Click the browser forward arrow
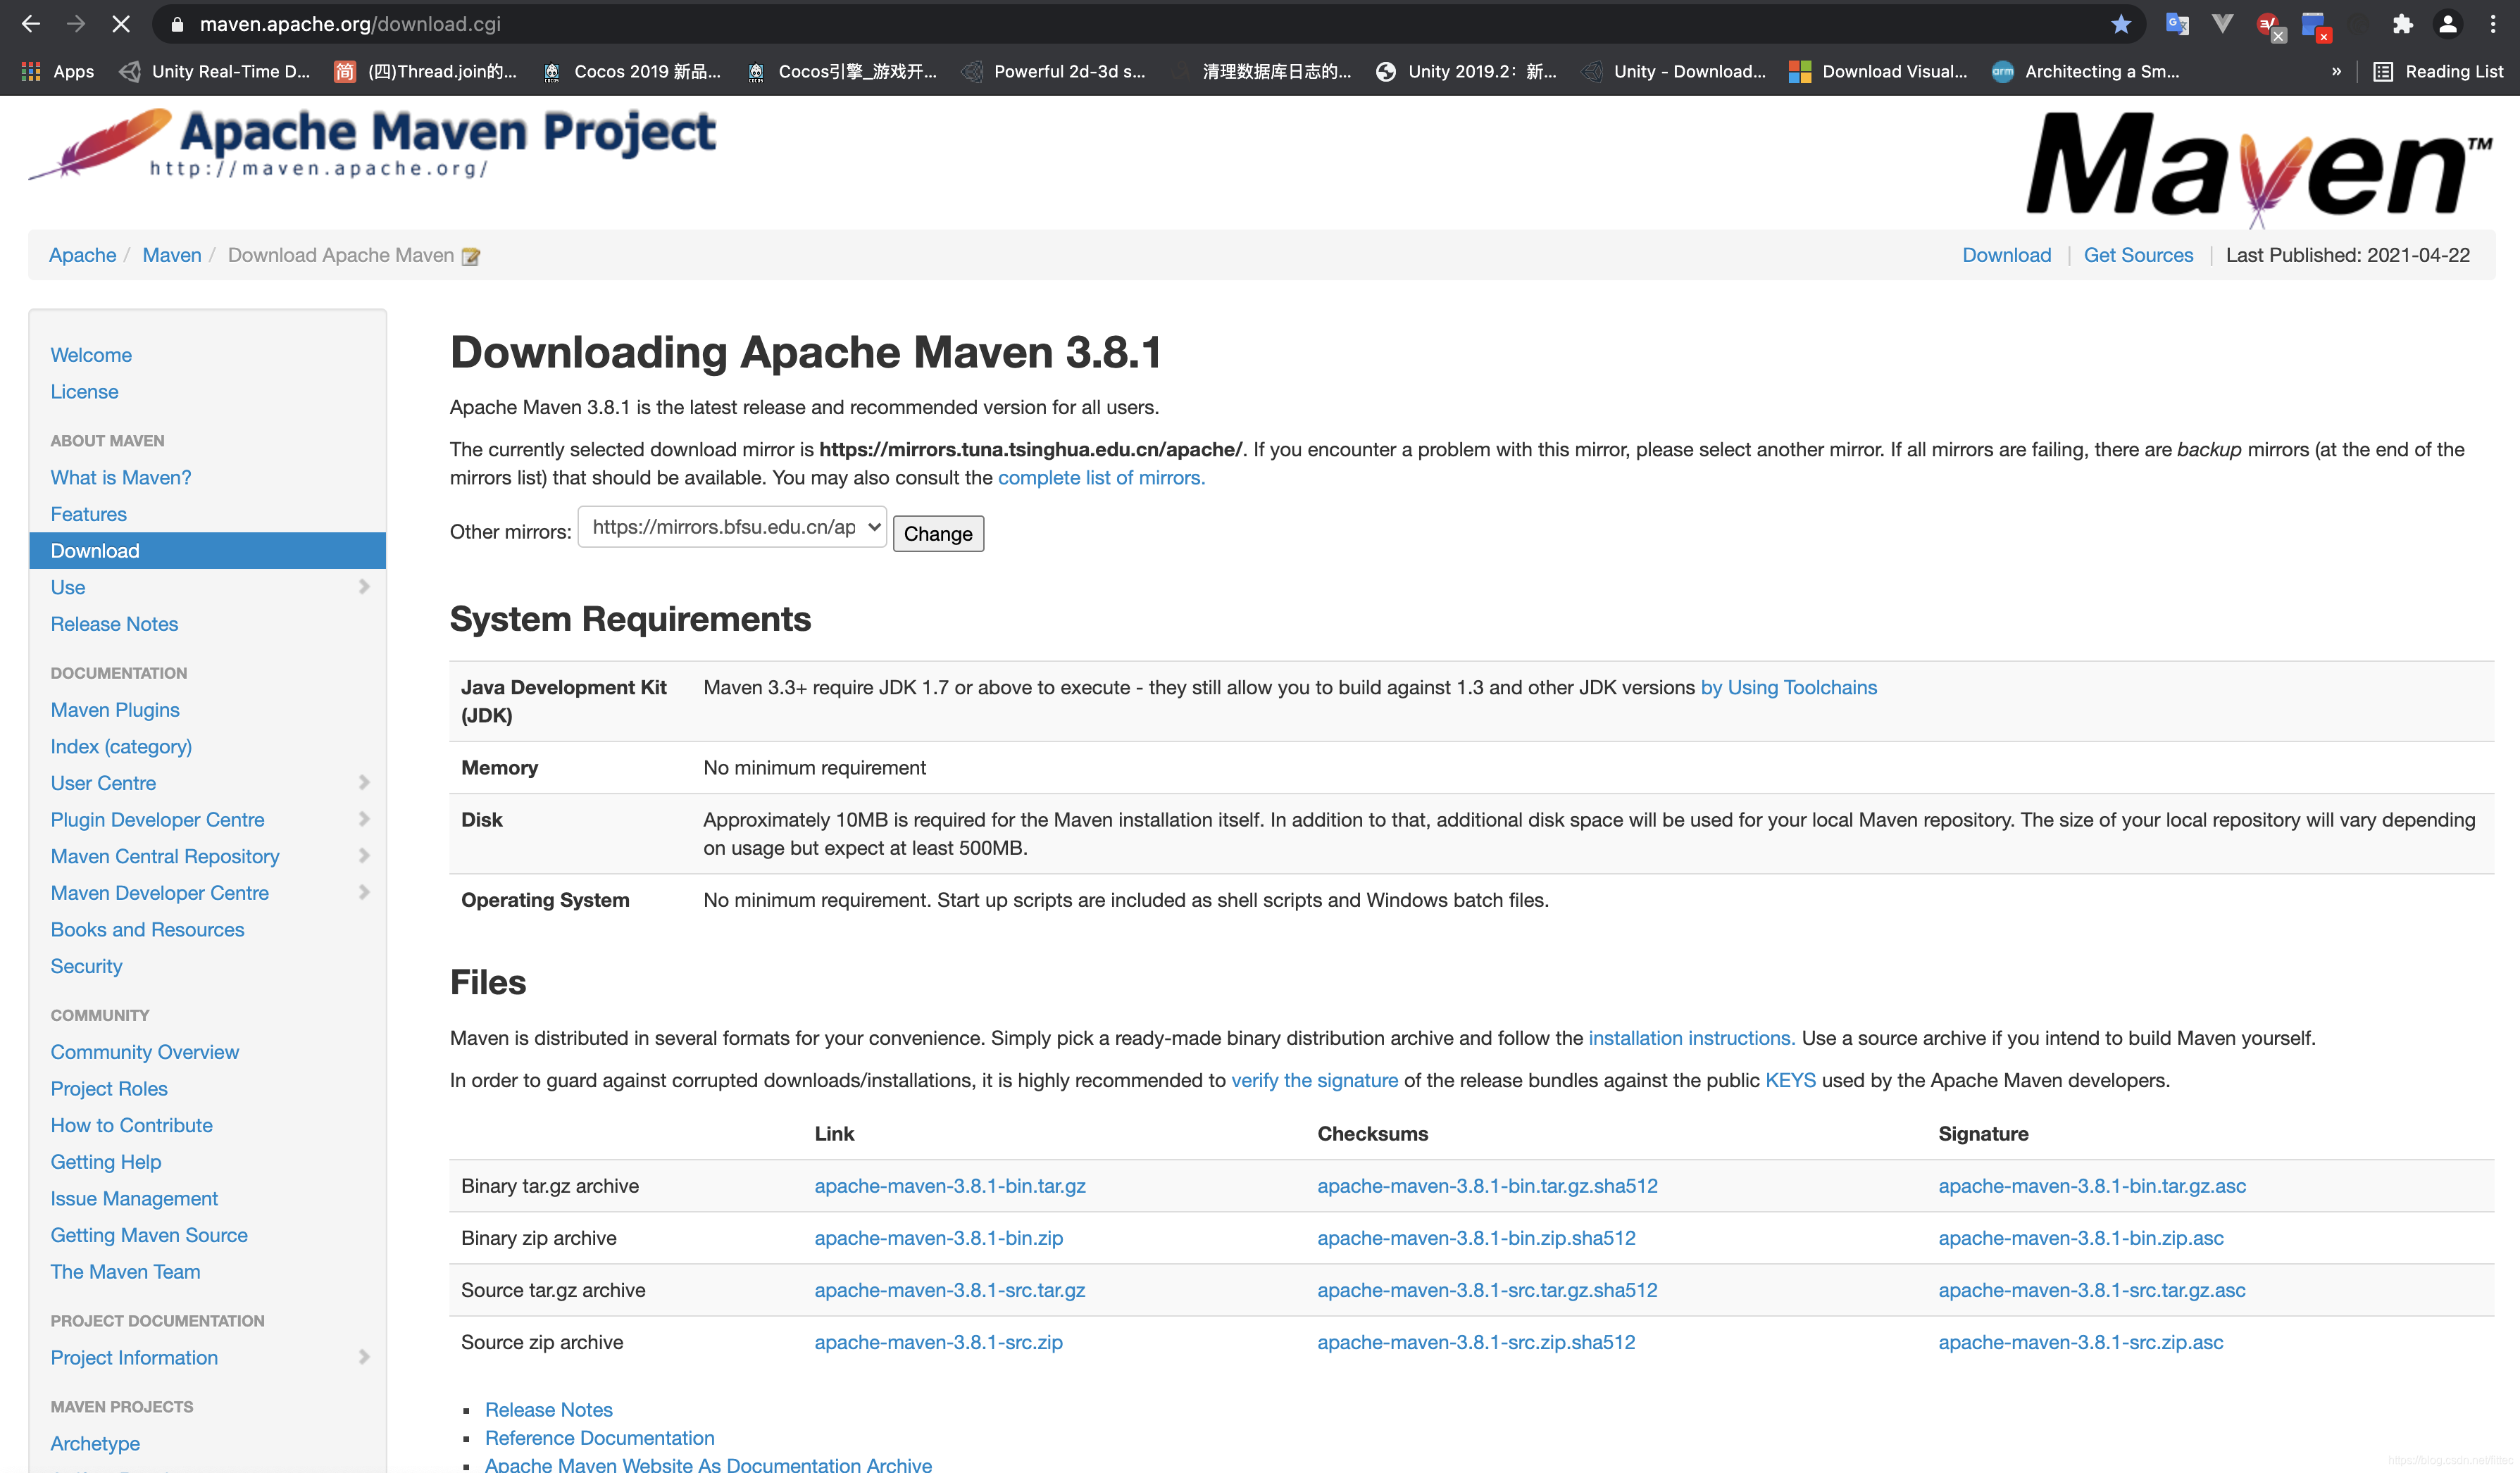Image resolution: width=2520 pixels, height=1473 pixels. [x=76, y=24]
